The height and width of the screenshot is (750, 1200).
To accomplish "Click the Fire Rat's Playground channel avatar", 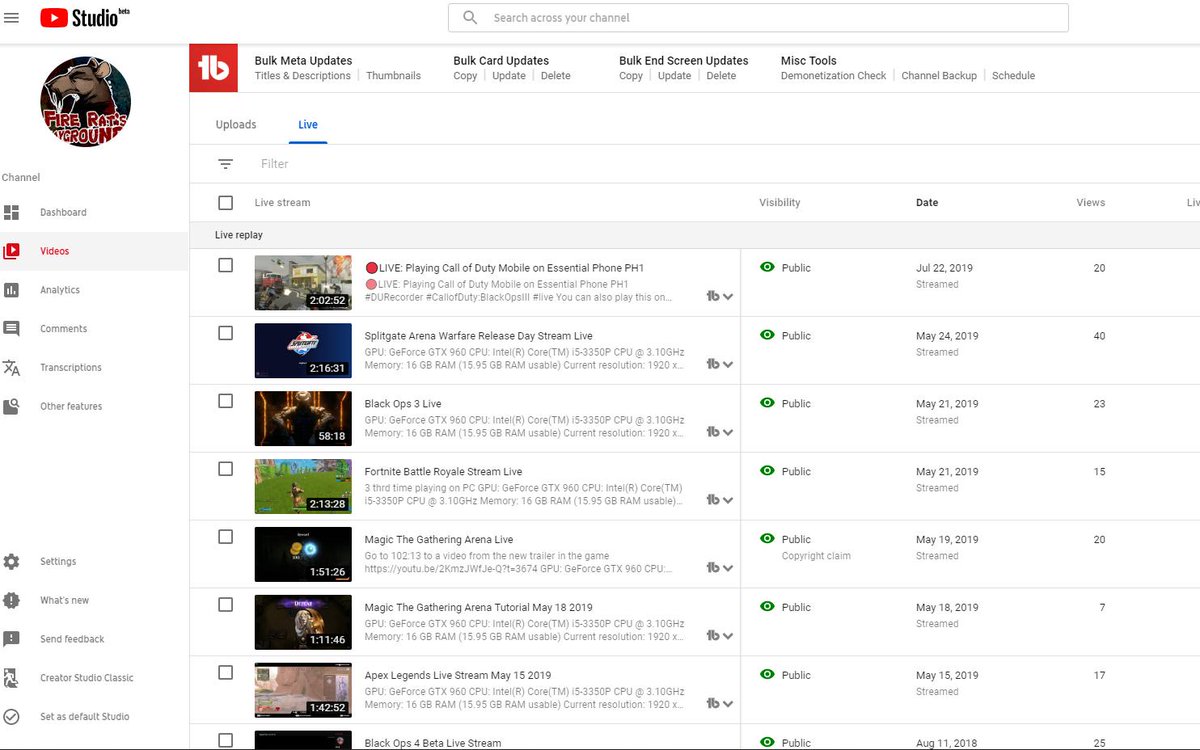I will point(85,101).
